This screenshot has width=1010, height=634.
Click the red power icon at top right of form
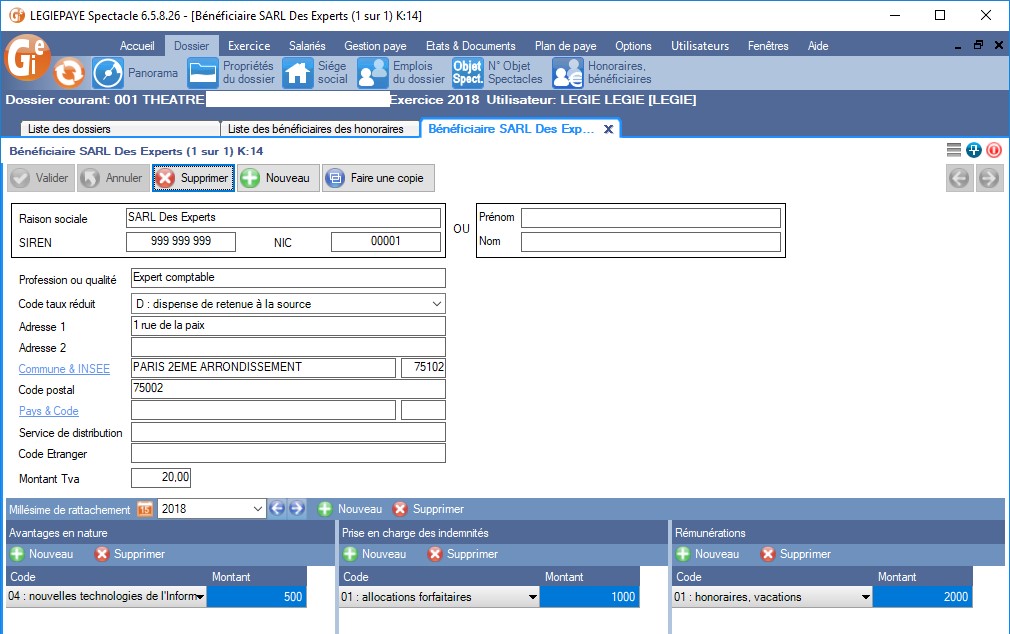tap(993, 150)
